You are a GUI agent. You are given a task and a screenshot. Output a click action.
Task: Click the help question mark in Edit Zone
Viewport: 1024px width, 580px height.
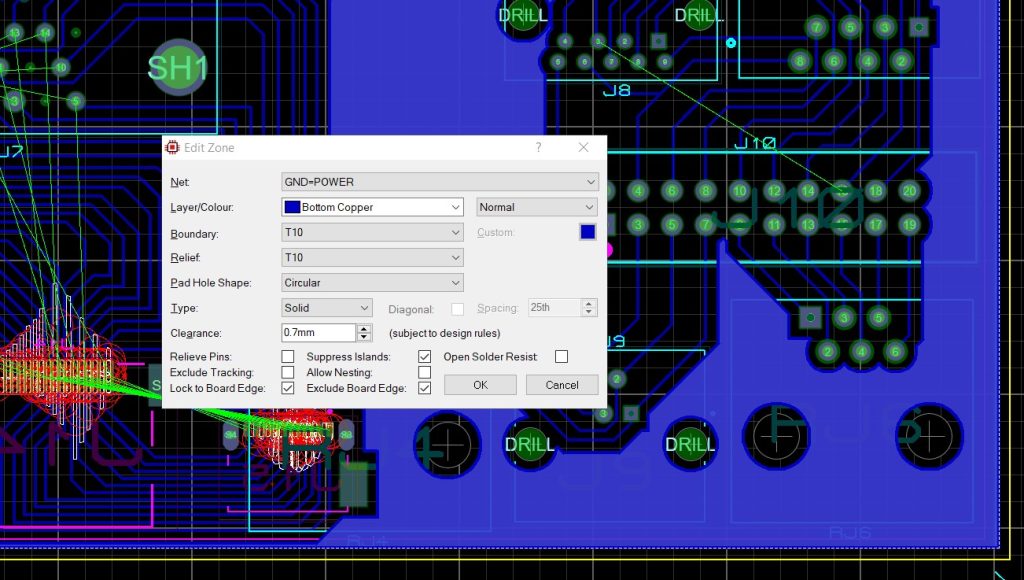(x=539, y=147)
